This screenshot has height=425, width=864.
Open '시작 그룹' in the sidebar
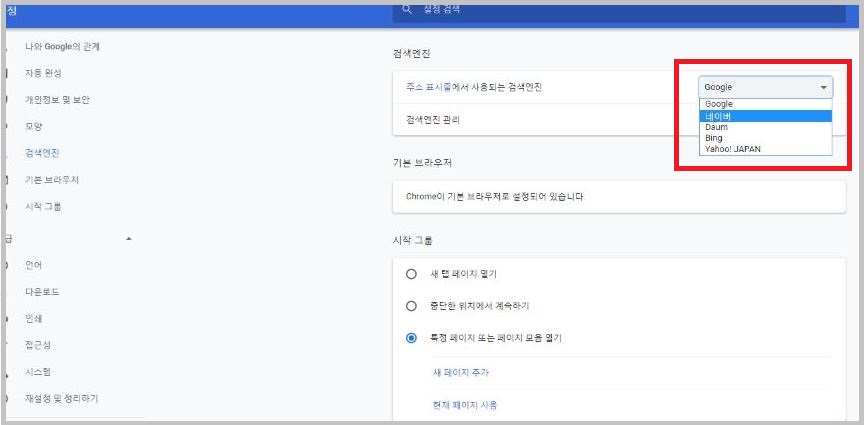coord(43,206)
